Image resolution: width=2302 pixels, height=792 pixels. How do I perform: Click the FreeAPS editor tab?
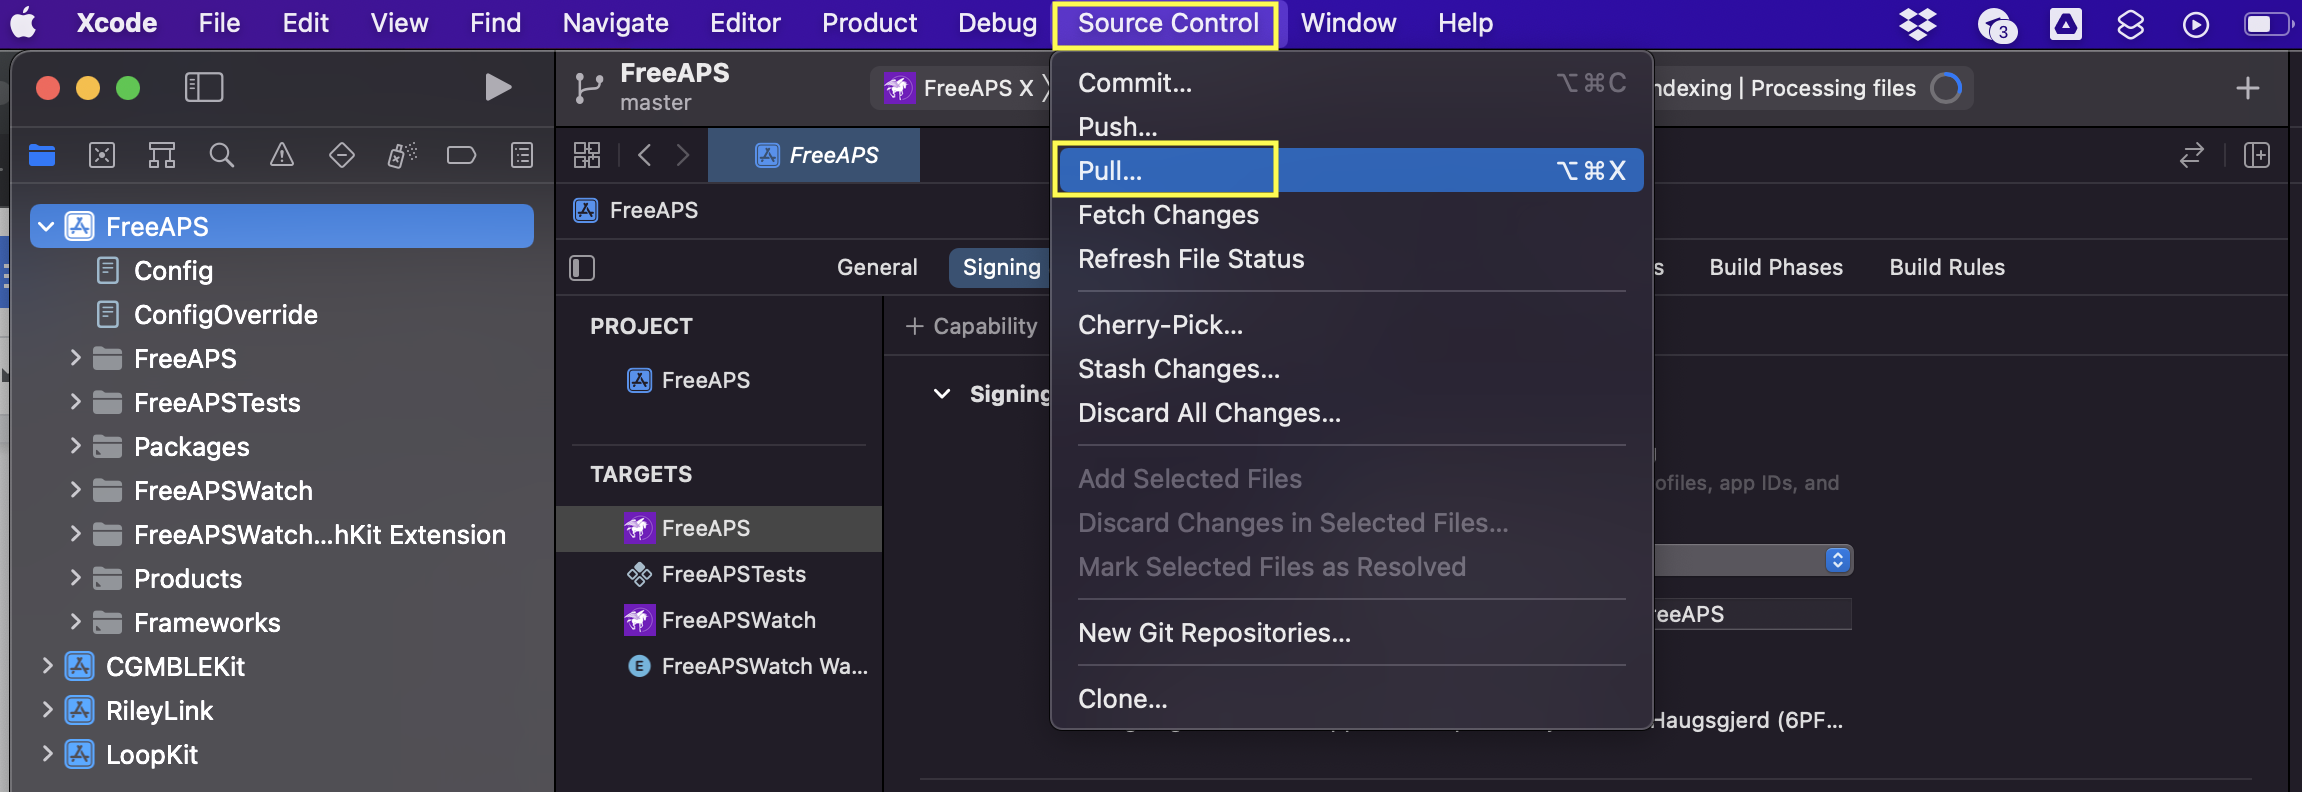pos(814,155)
